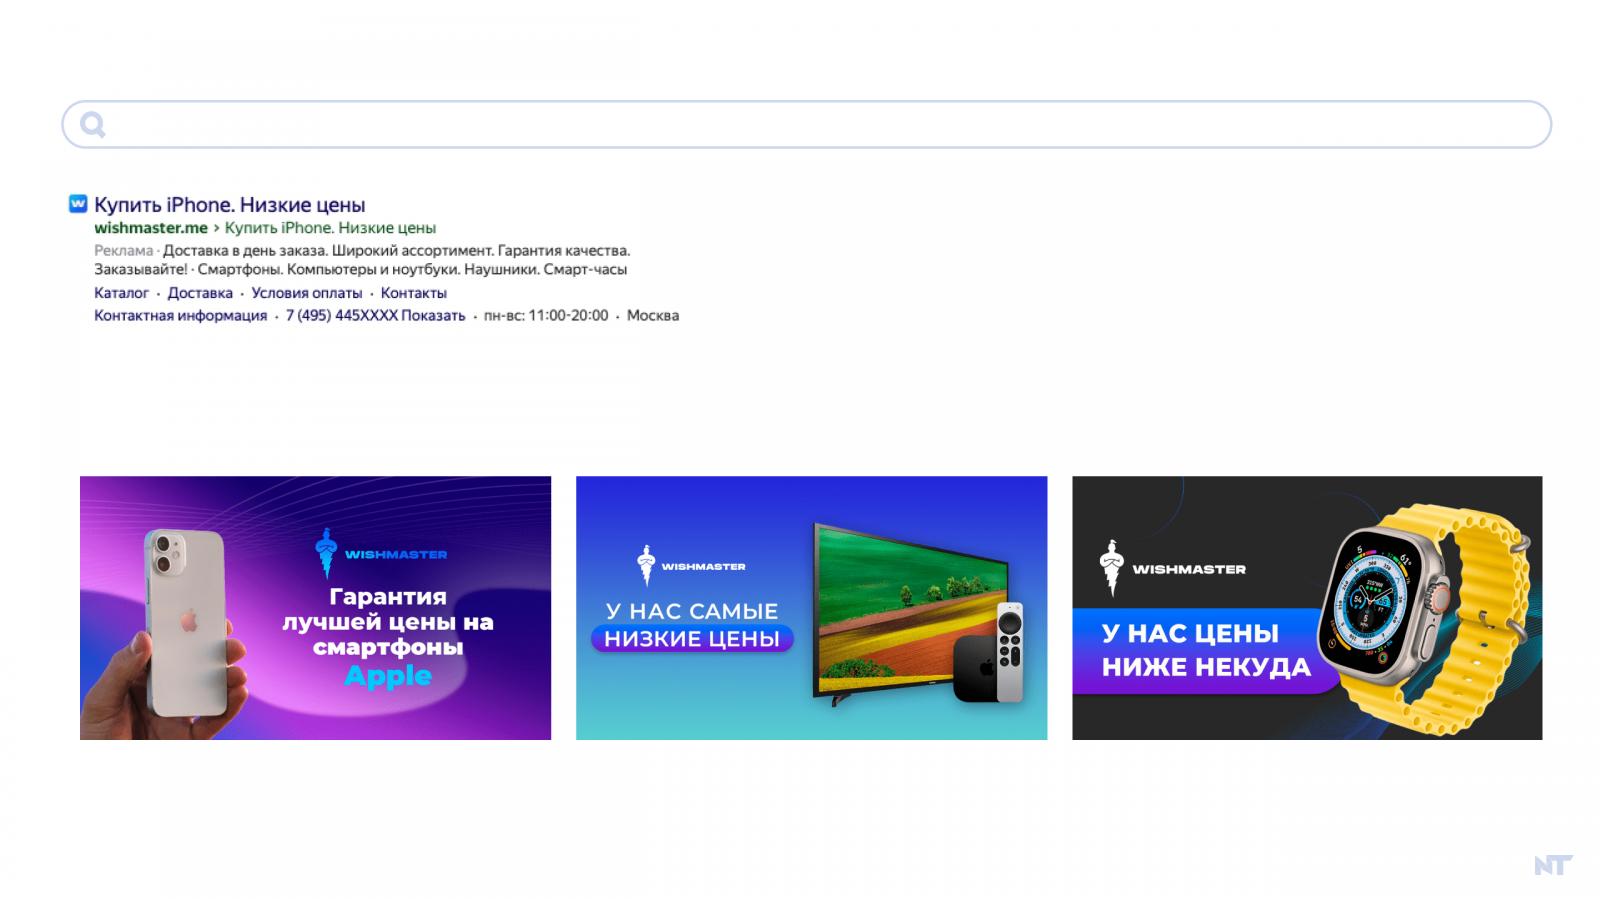Click the blue wishmaster favicon beside ad title
The image size is (1600, 900).
coord(78,204)
